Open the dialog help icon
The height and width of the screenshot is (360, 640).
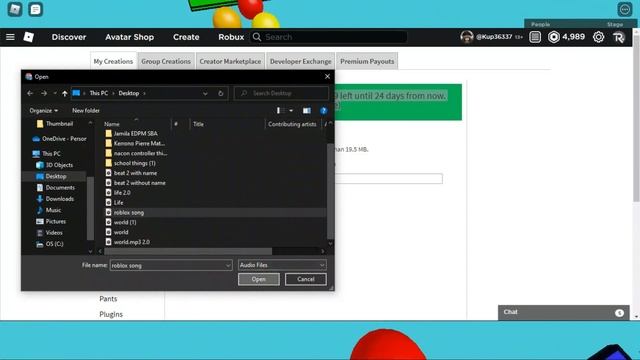point(323,111)
